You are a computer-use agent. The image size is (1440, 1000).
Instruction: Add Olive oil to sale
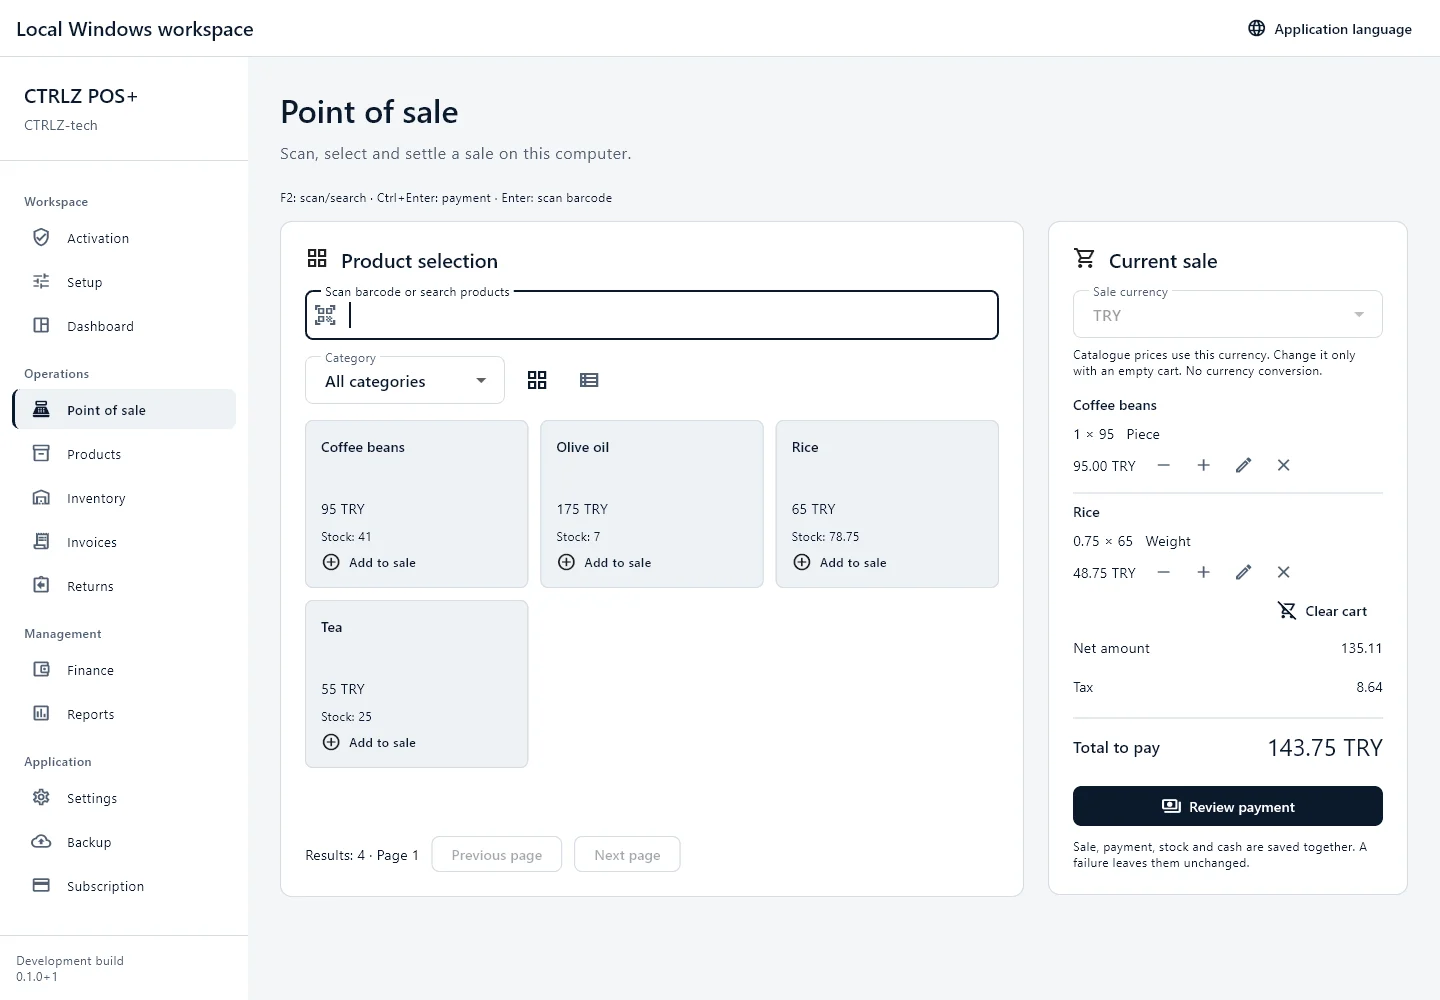coord(604,562)
